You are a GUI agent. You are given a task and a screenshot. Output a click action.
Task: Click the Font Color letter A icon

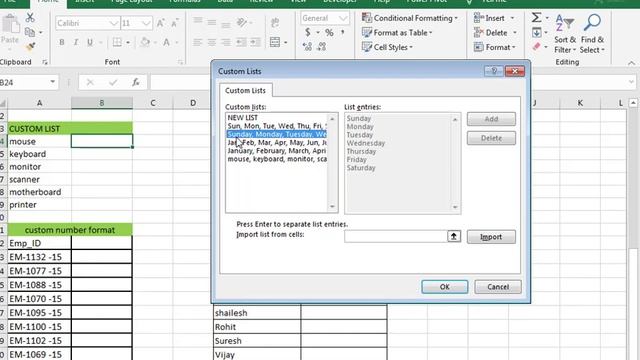pyautogui.click(x=167, y=42)
